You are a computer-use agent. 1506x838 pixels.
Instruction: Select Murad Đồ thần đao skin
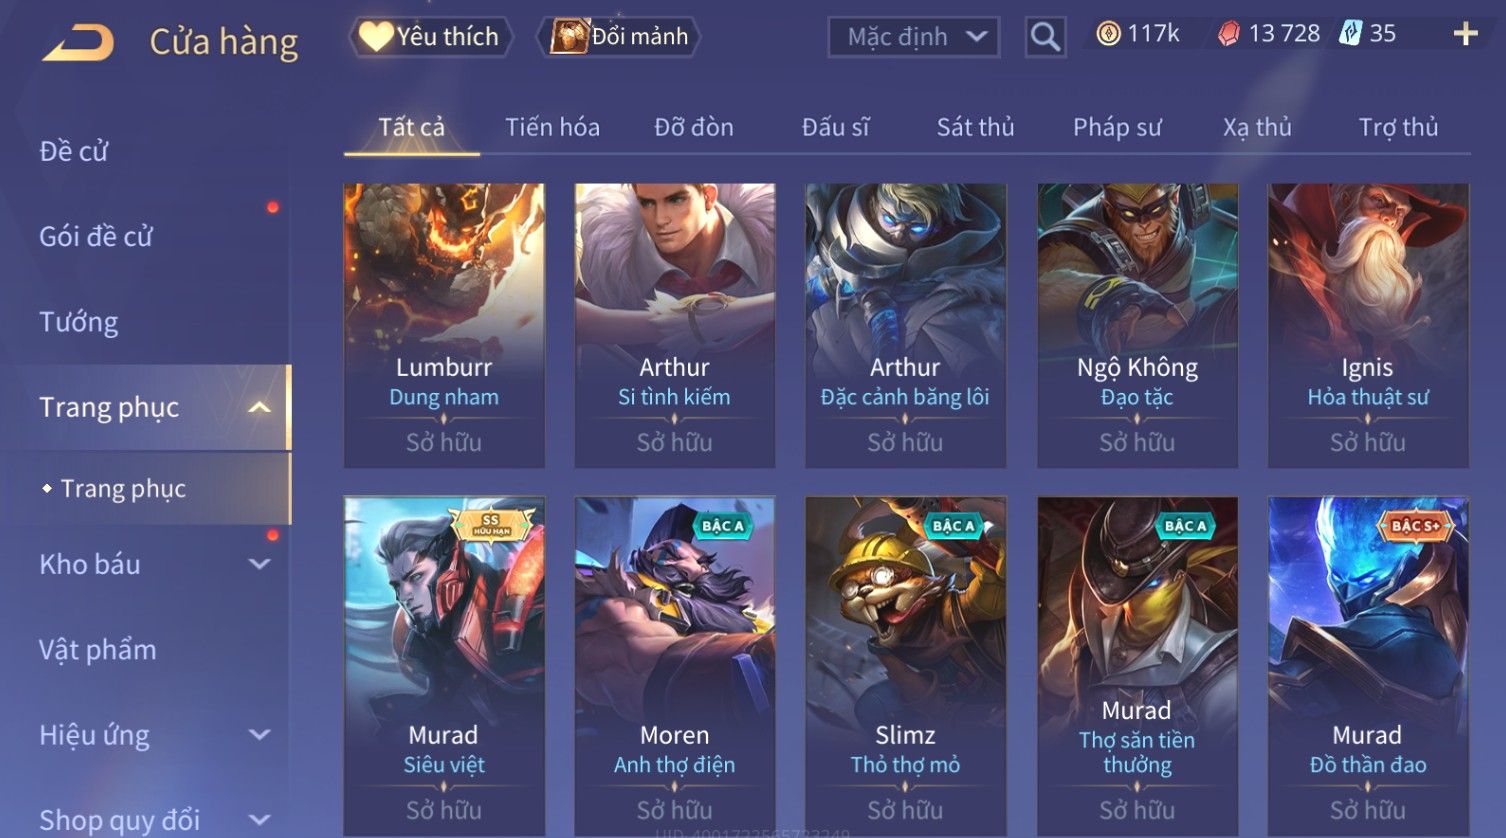(1368, 666)
